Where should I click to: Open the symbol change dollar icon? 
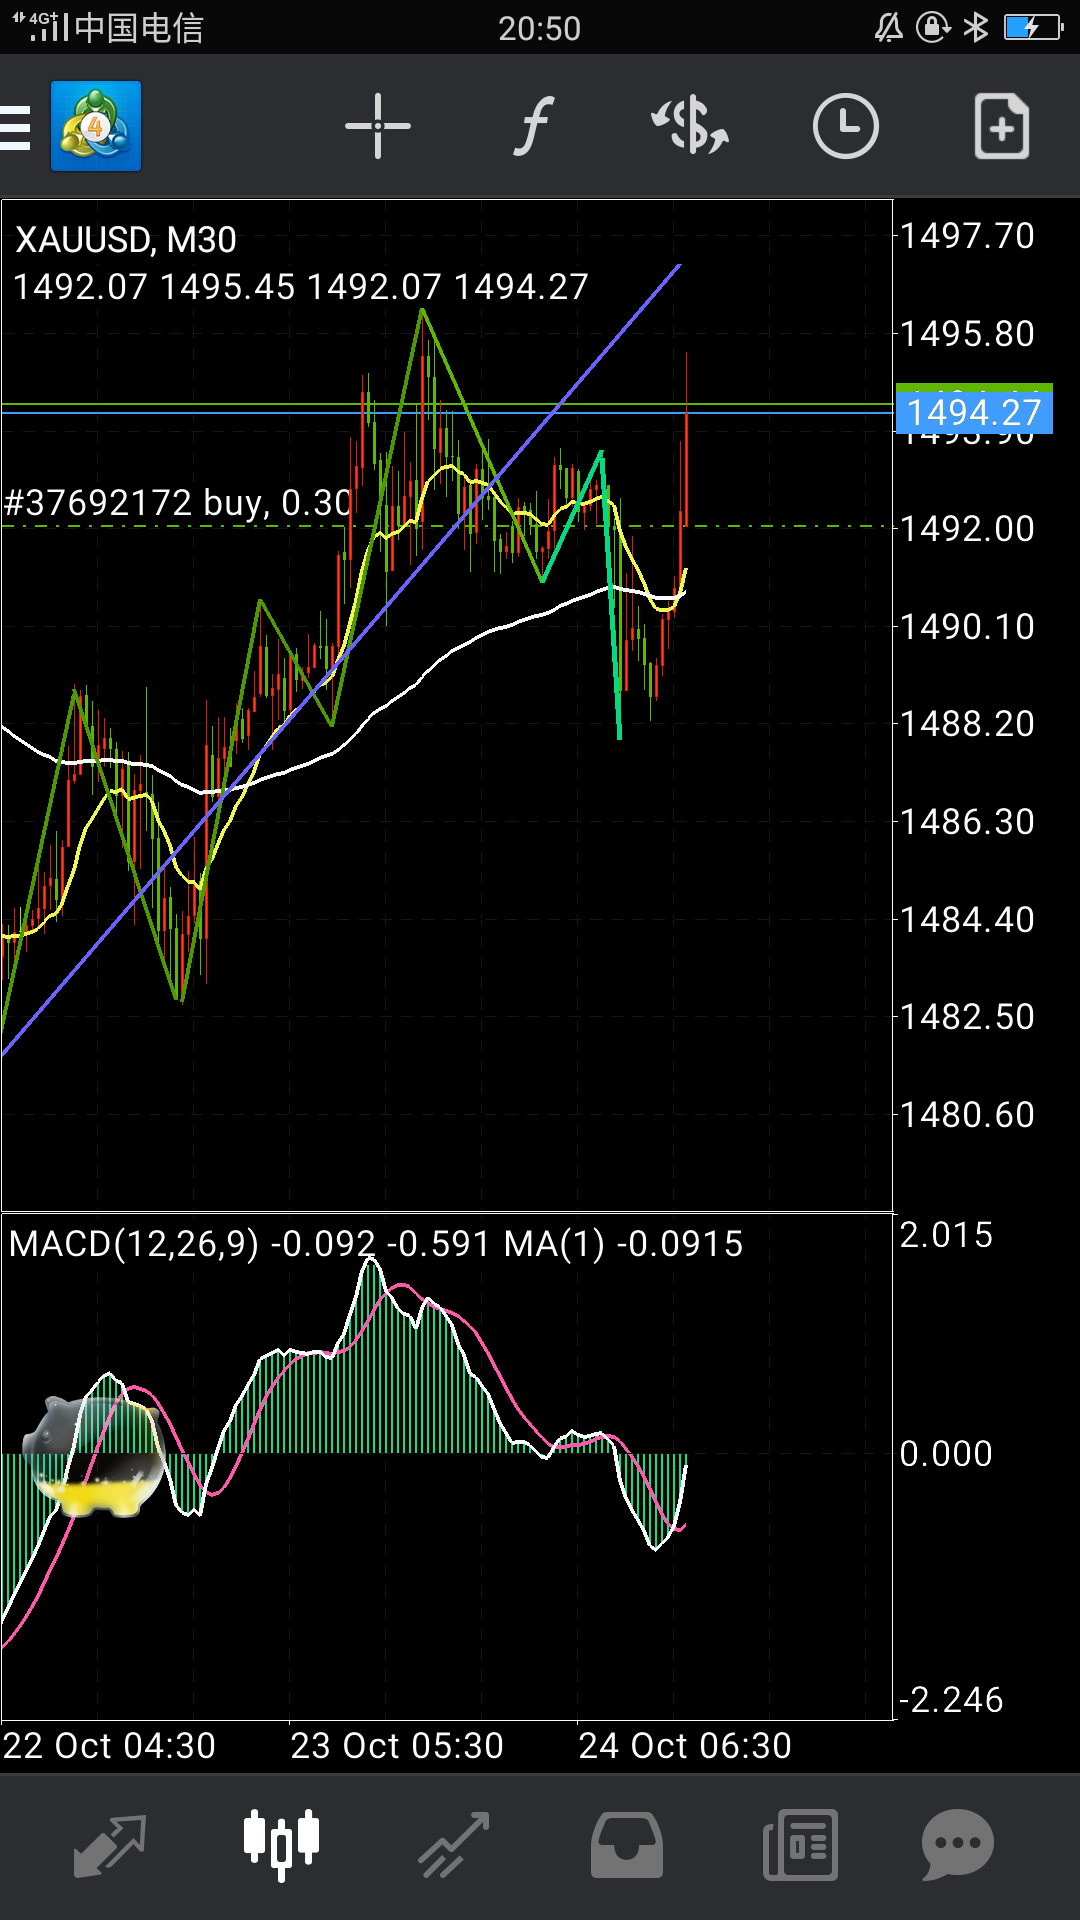pos(690,127)
